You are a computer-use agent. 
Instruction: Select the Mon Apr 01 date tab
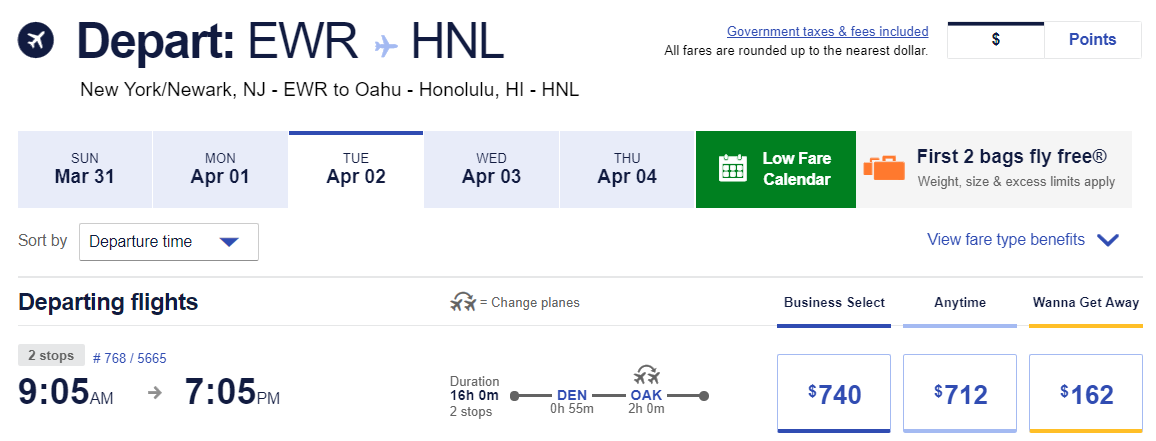point(220,169)
